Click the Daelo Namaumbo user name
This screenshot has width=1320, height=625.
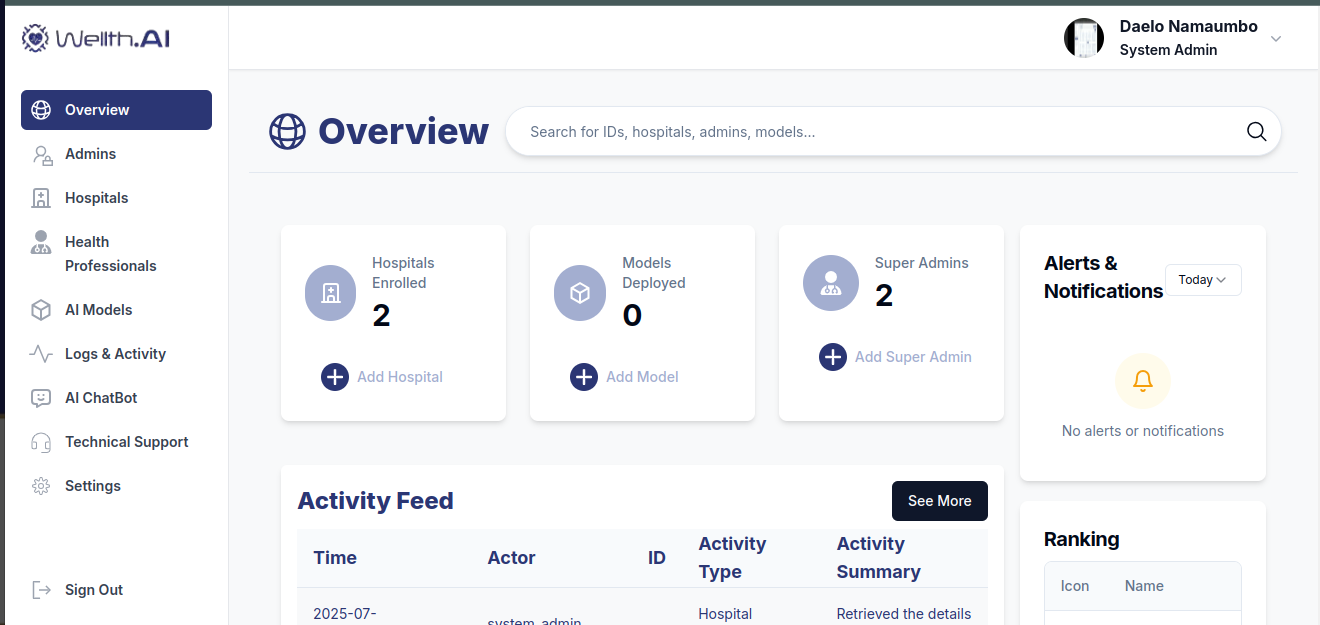pos(1189,26)
